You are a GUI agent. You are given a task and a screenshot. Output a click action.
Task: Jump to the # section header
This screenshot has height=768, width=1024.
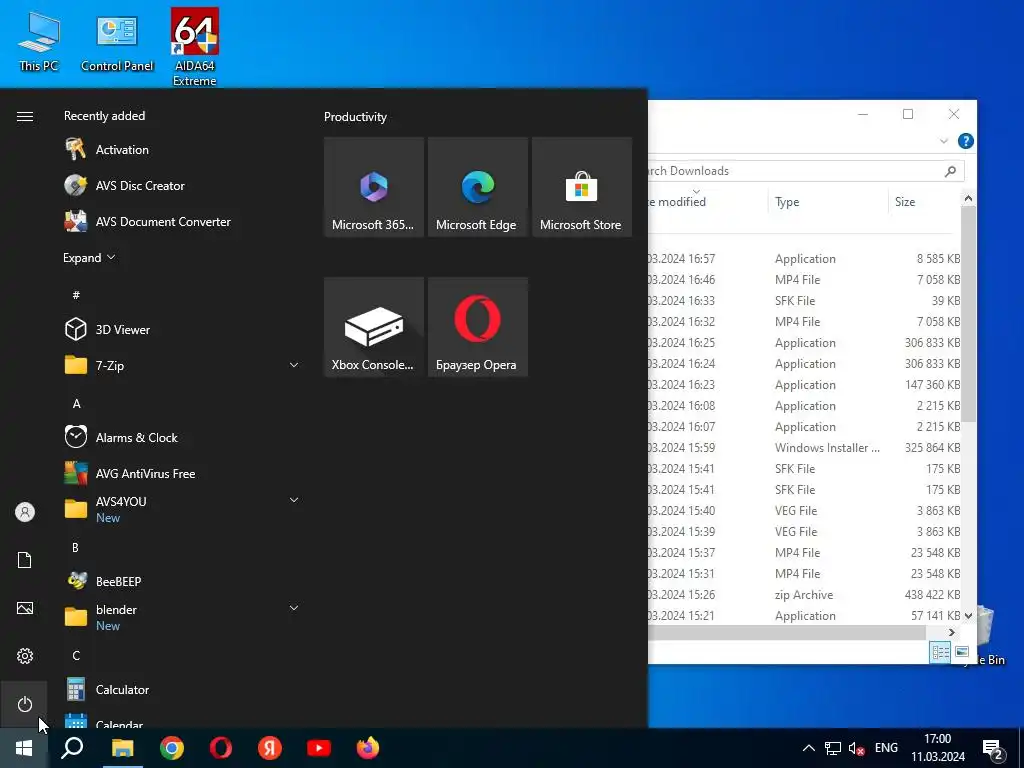click(76, 295)
